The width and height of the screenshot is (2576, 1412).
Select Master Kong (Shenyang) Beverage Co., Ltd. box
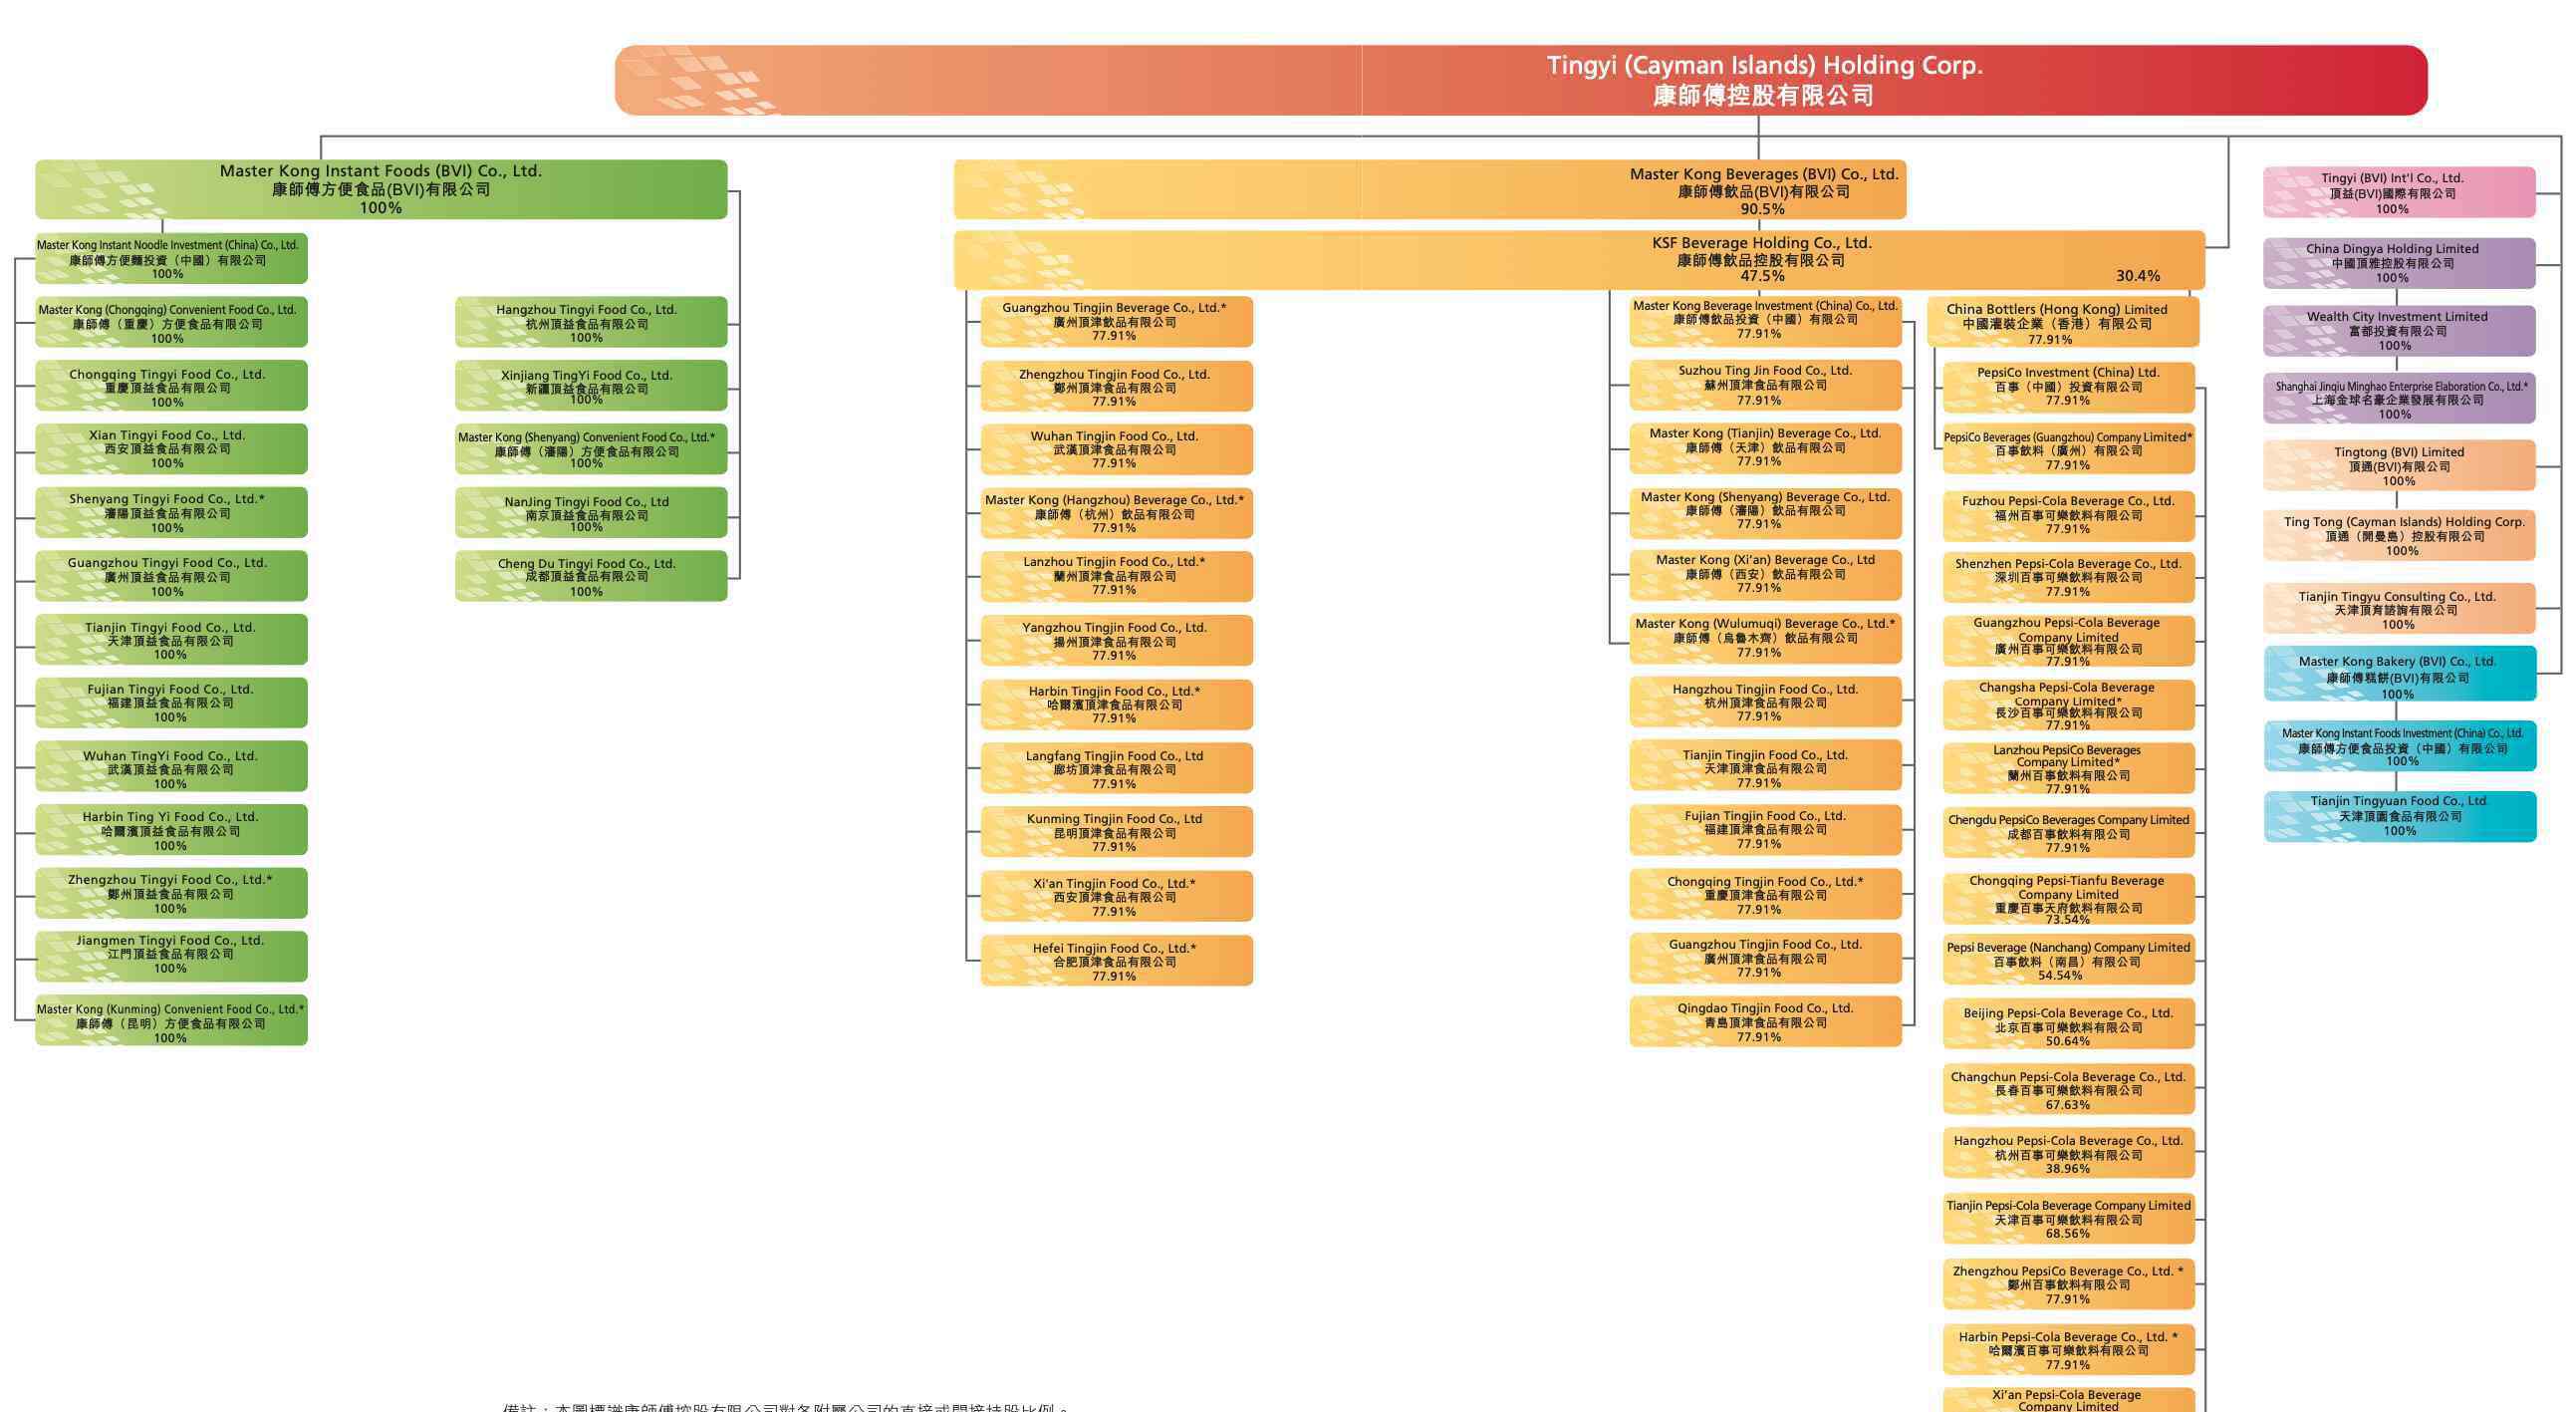[x=1766, y=511]
